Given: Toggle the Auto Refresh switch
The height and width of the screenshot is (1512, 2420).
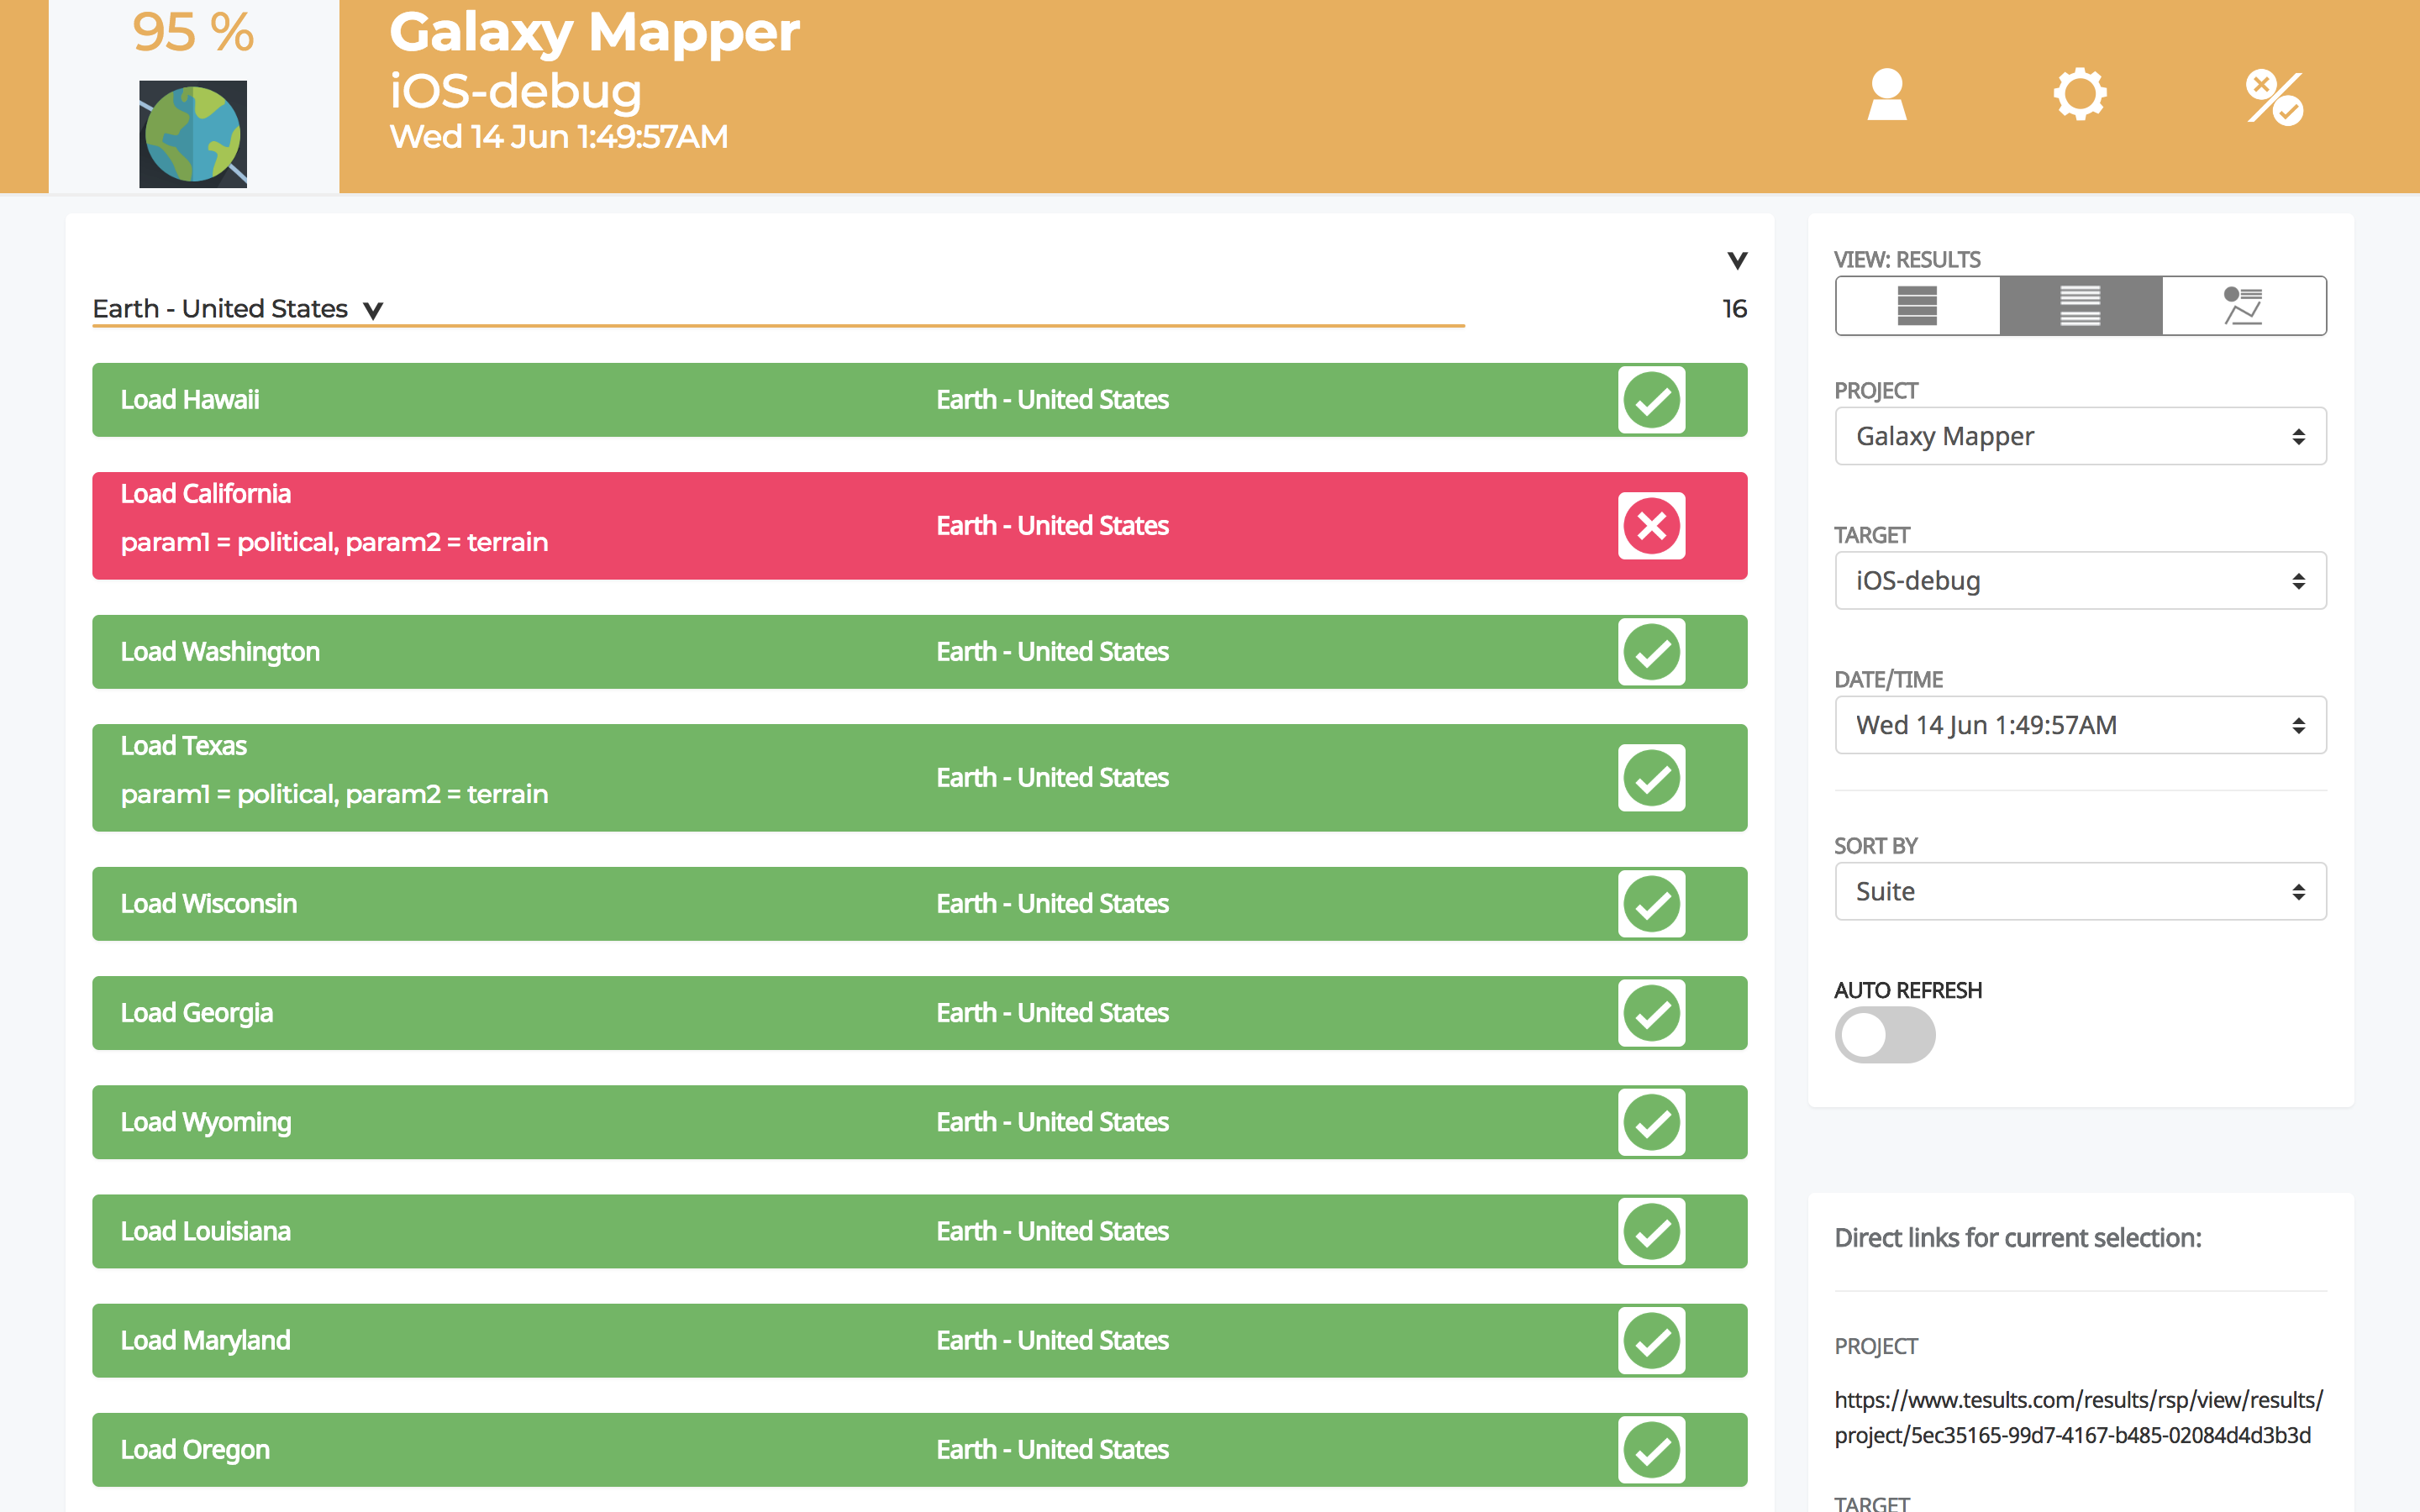Looking at the screenshot, I should tap(1884, 1035).
